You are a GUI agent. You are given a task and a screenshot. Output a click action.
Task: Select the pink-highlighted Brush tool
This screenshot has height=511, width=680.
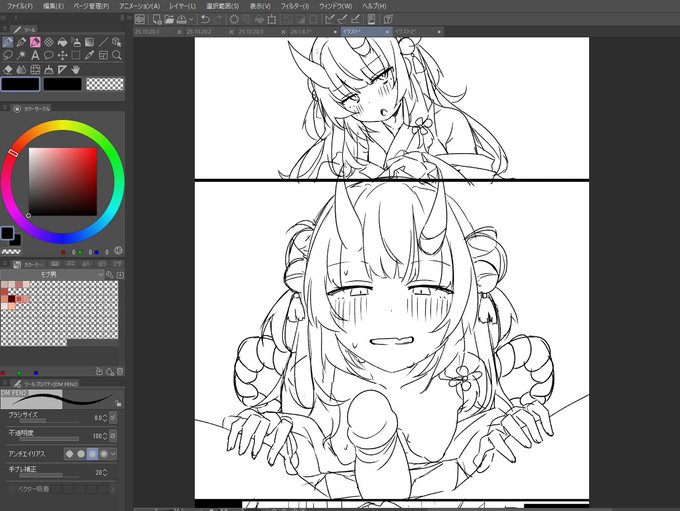[x=35, y=42]
